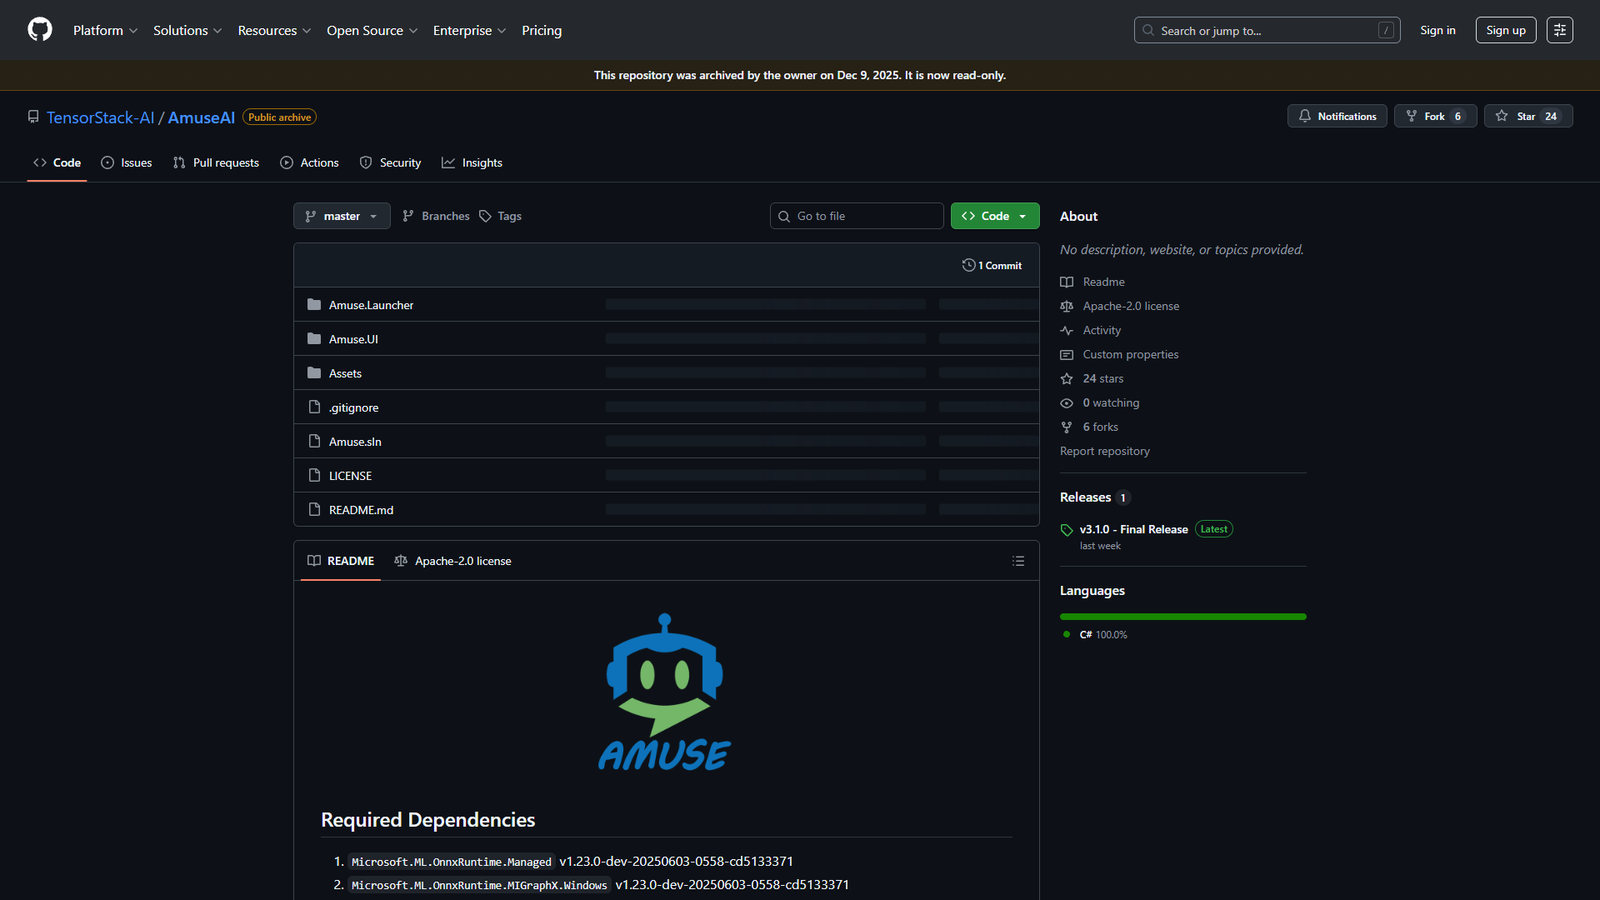Screen dimensions: 1600x900
Task: Open the Enterprise dropdown
Action: (x=469, y=31)
